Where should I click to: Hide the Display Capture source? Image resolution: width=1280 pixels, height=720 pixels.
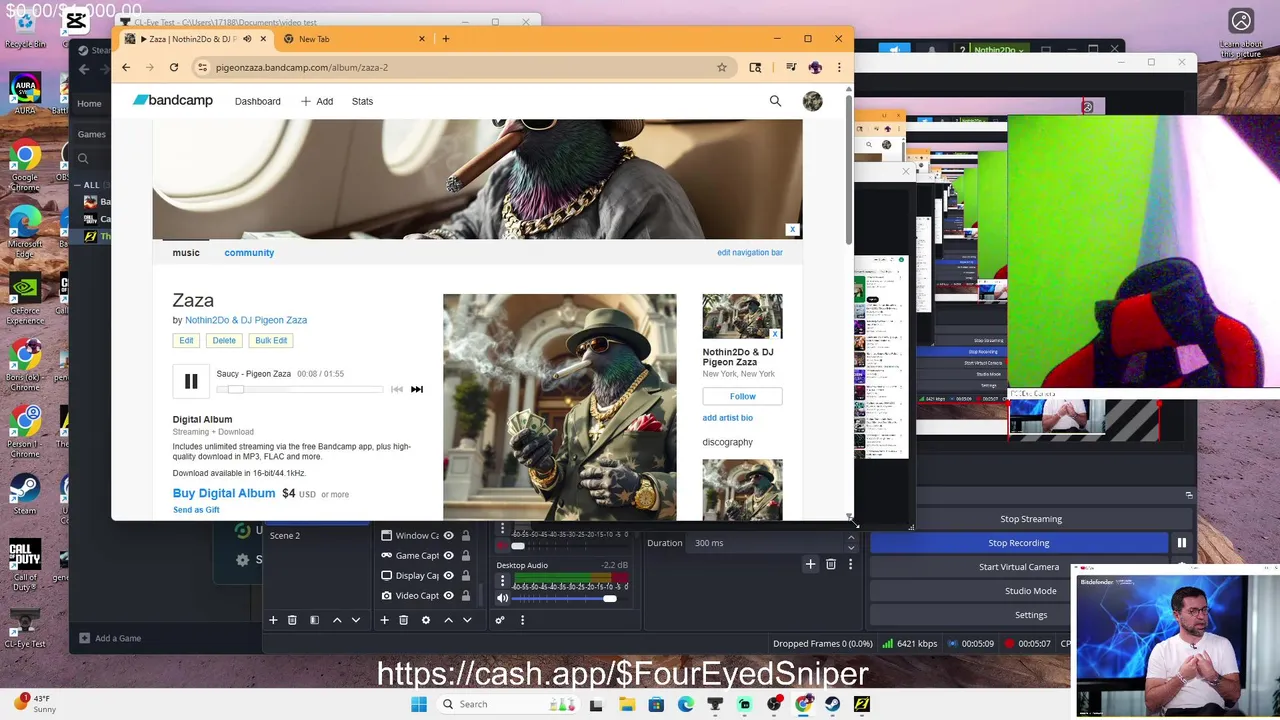[448, 576]
